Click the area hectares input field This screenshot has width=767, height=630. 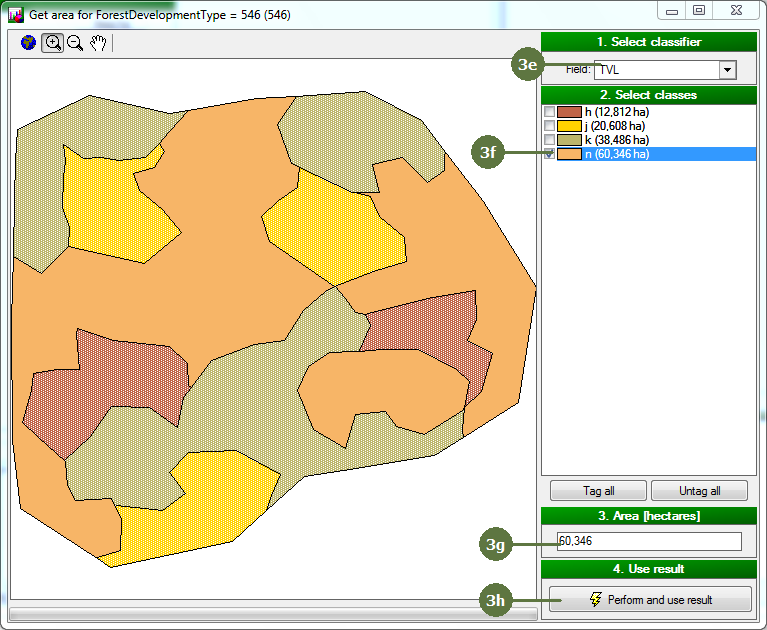coord(649,541)
